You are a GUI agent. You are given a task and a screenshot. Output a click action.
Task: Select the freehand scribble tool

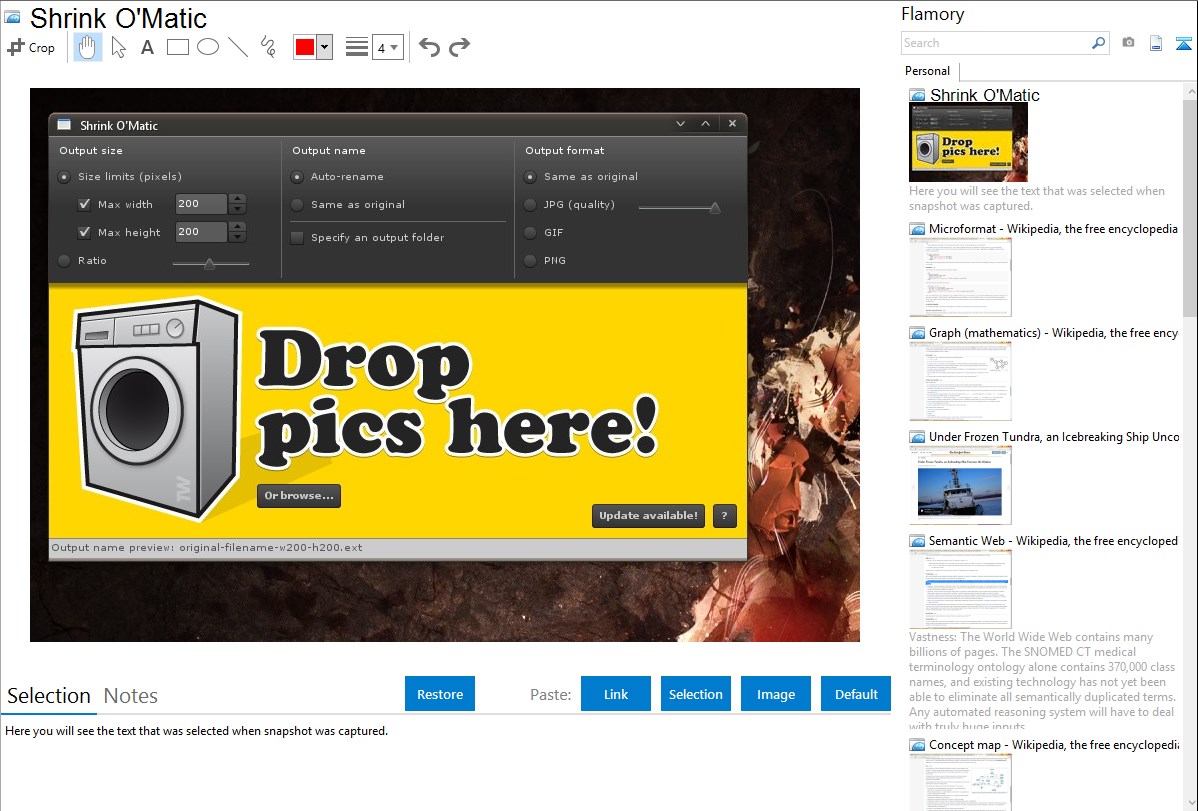pos(268,47)
